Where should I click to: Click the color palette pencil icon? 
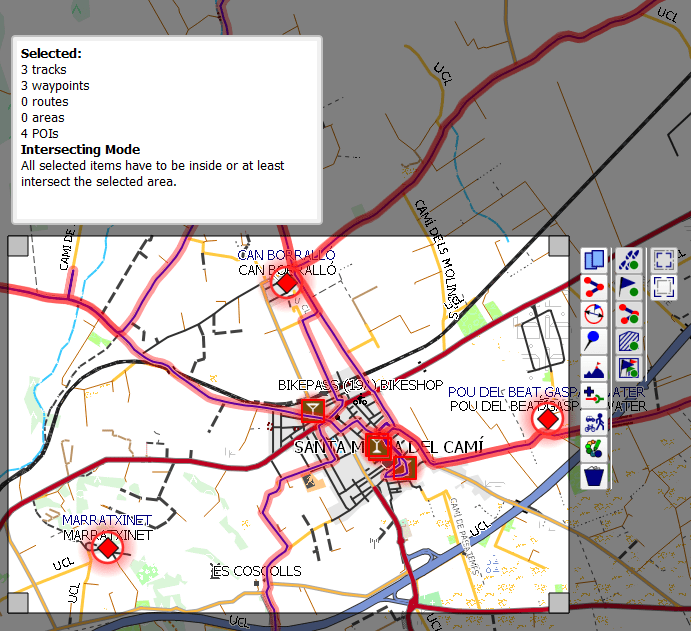594,449
